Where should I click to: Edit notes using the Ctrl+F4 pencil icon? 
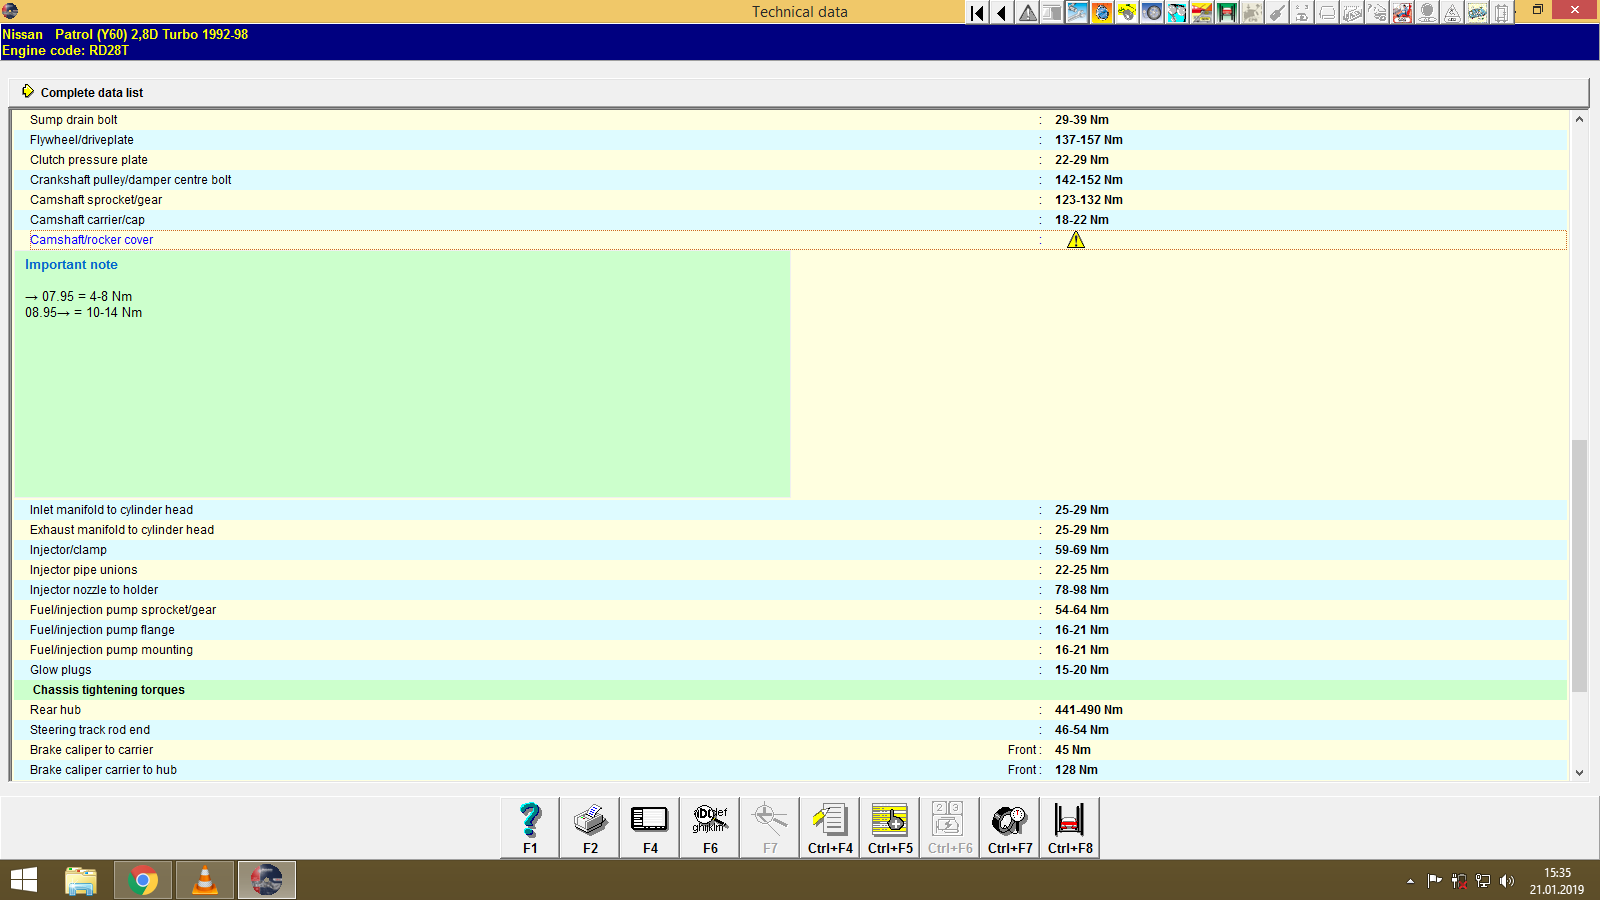[829, 827]
